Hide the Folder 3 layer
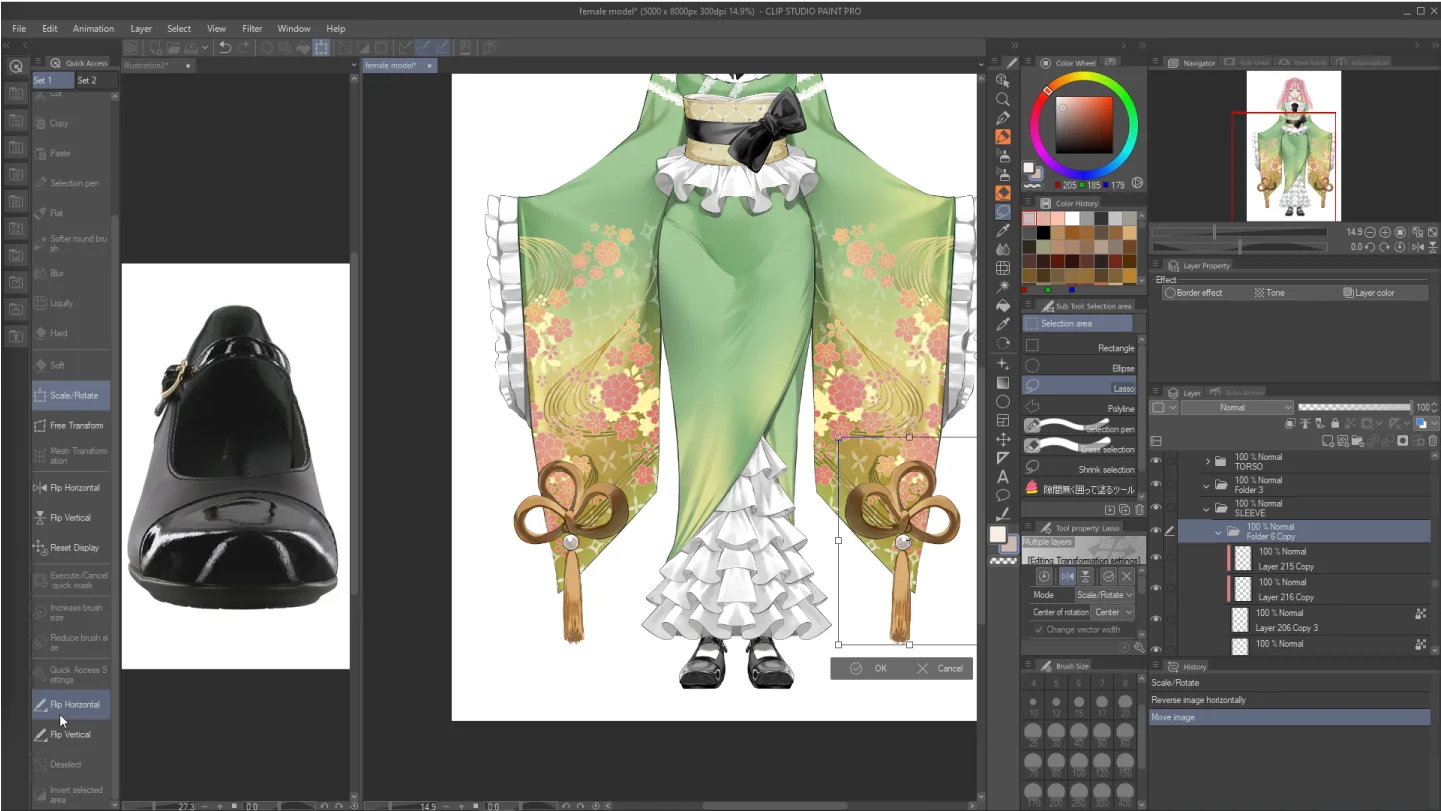The image size is (1441, 811). click(1156, 485)
